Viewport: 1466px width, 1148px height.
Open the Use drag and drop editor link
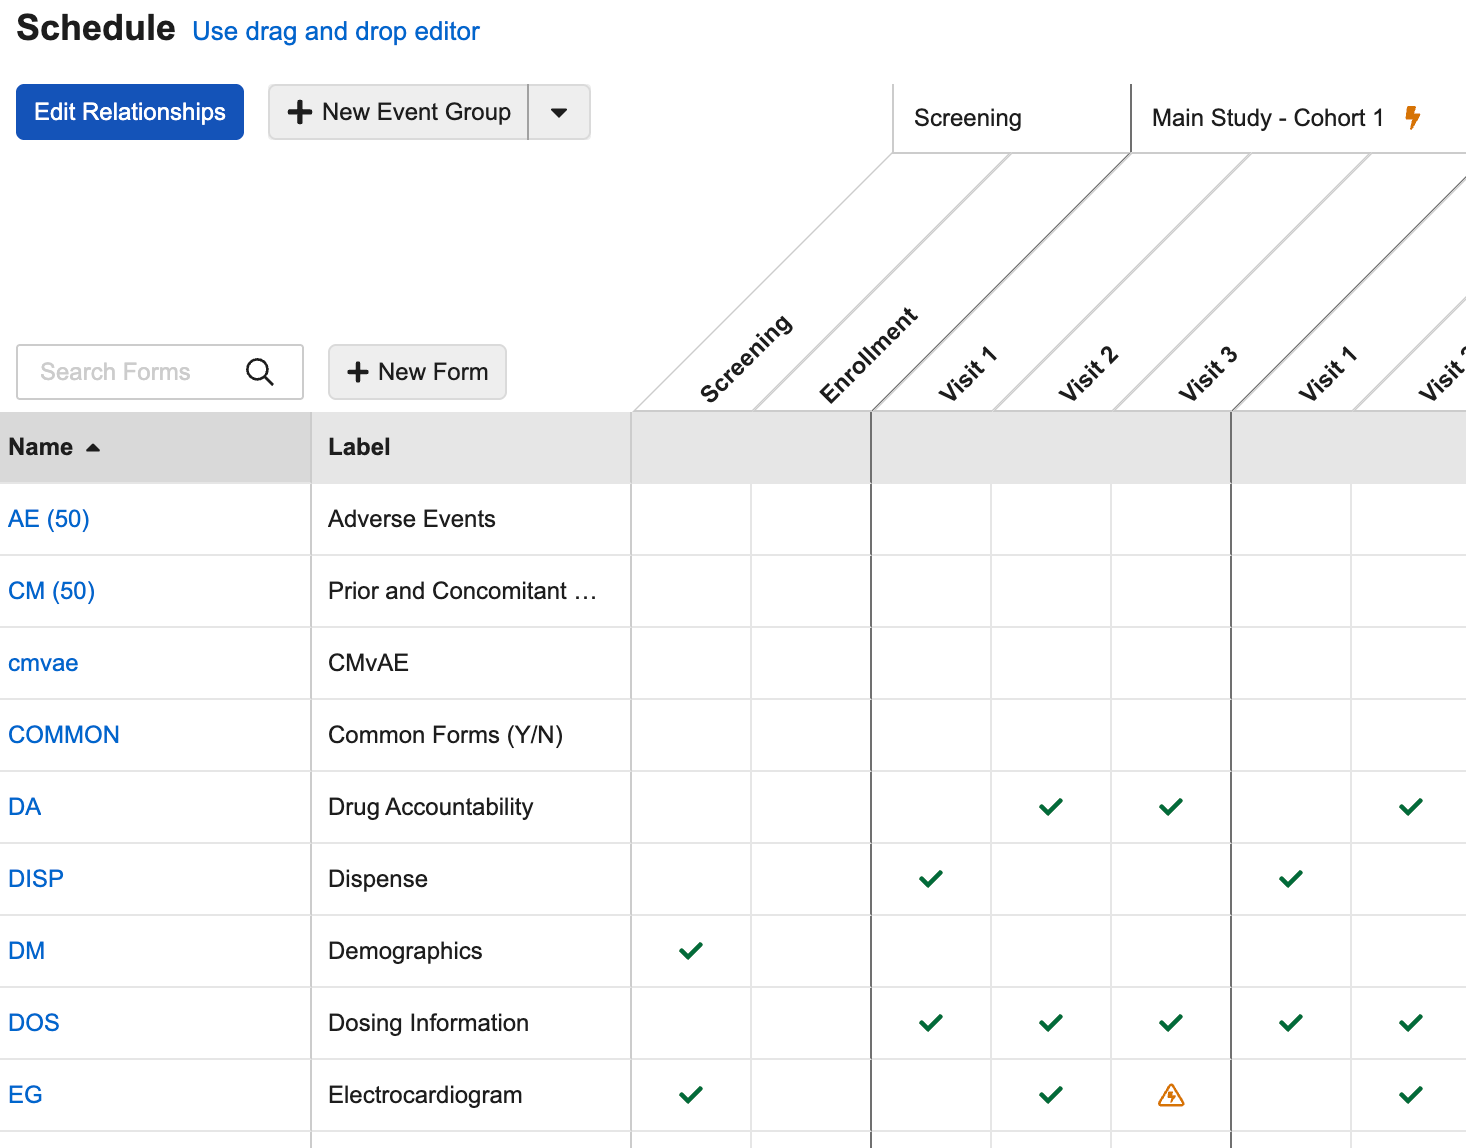point(336,31)
